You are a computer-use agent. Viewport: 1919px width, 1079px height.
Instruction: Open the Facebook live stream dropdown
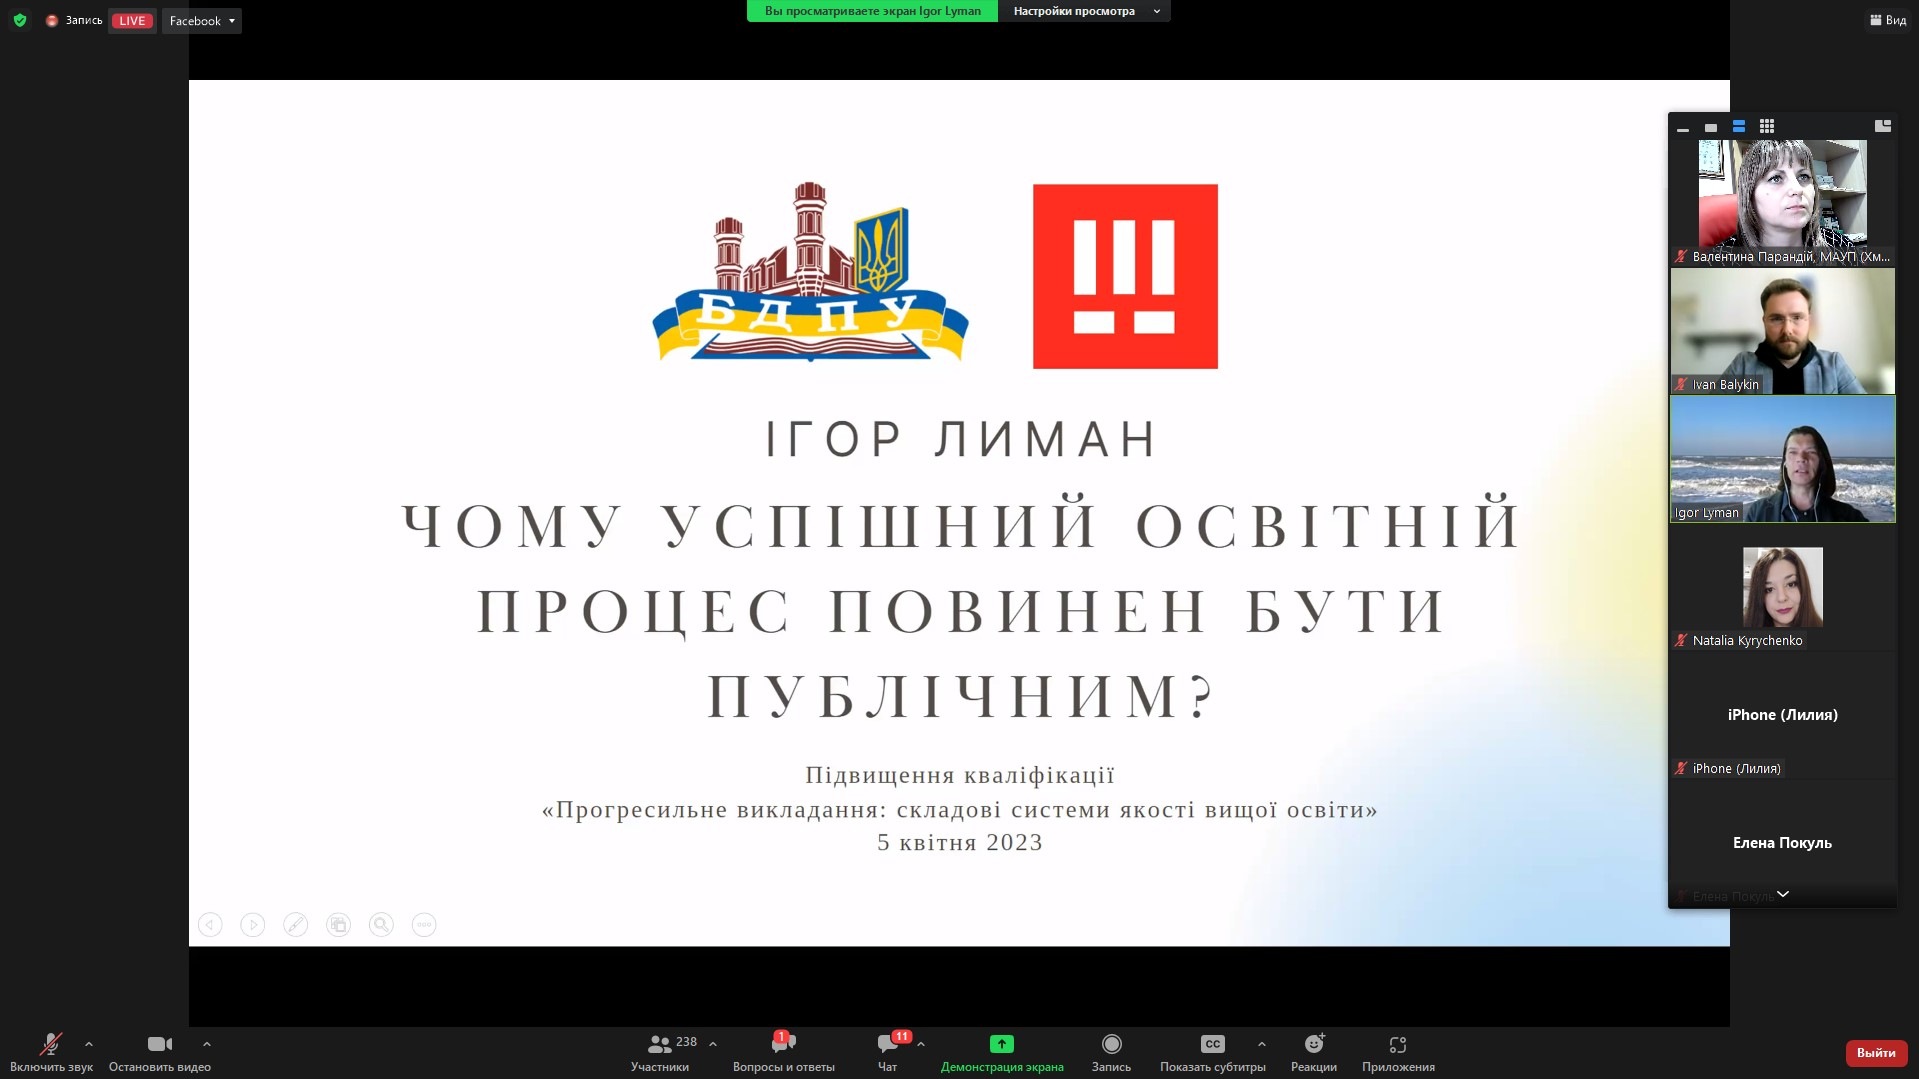click(202, 21)
